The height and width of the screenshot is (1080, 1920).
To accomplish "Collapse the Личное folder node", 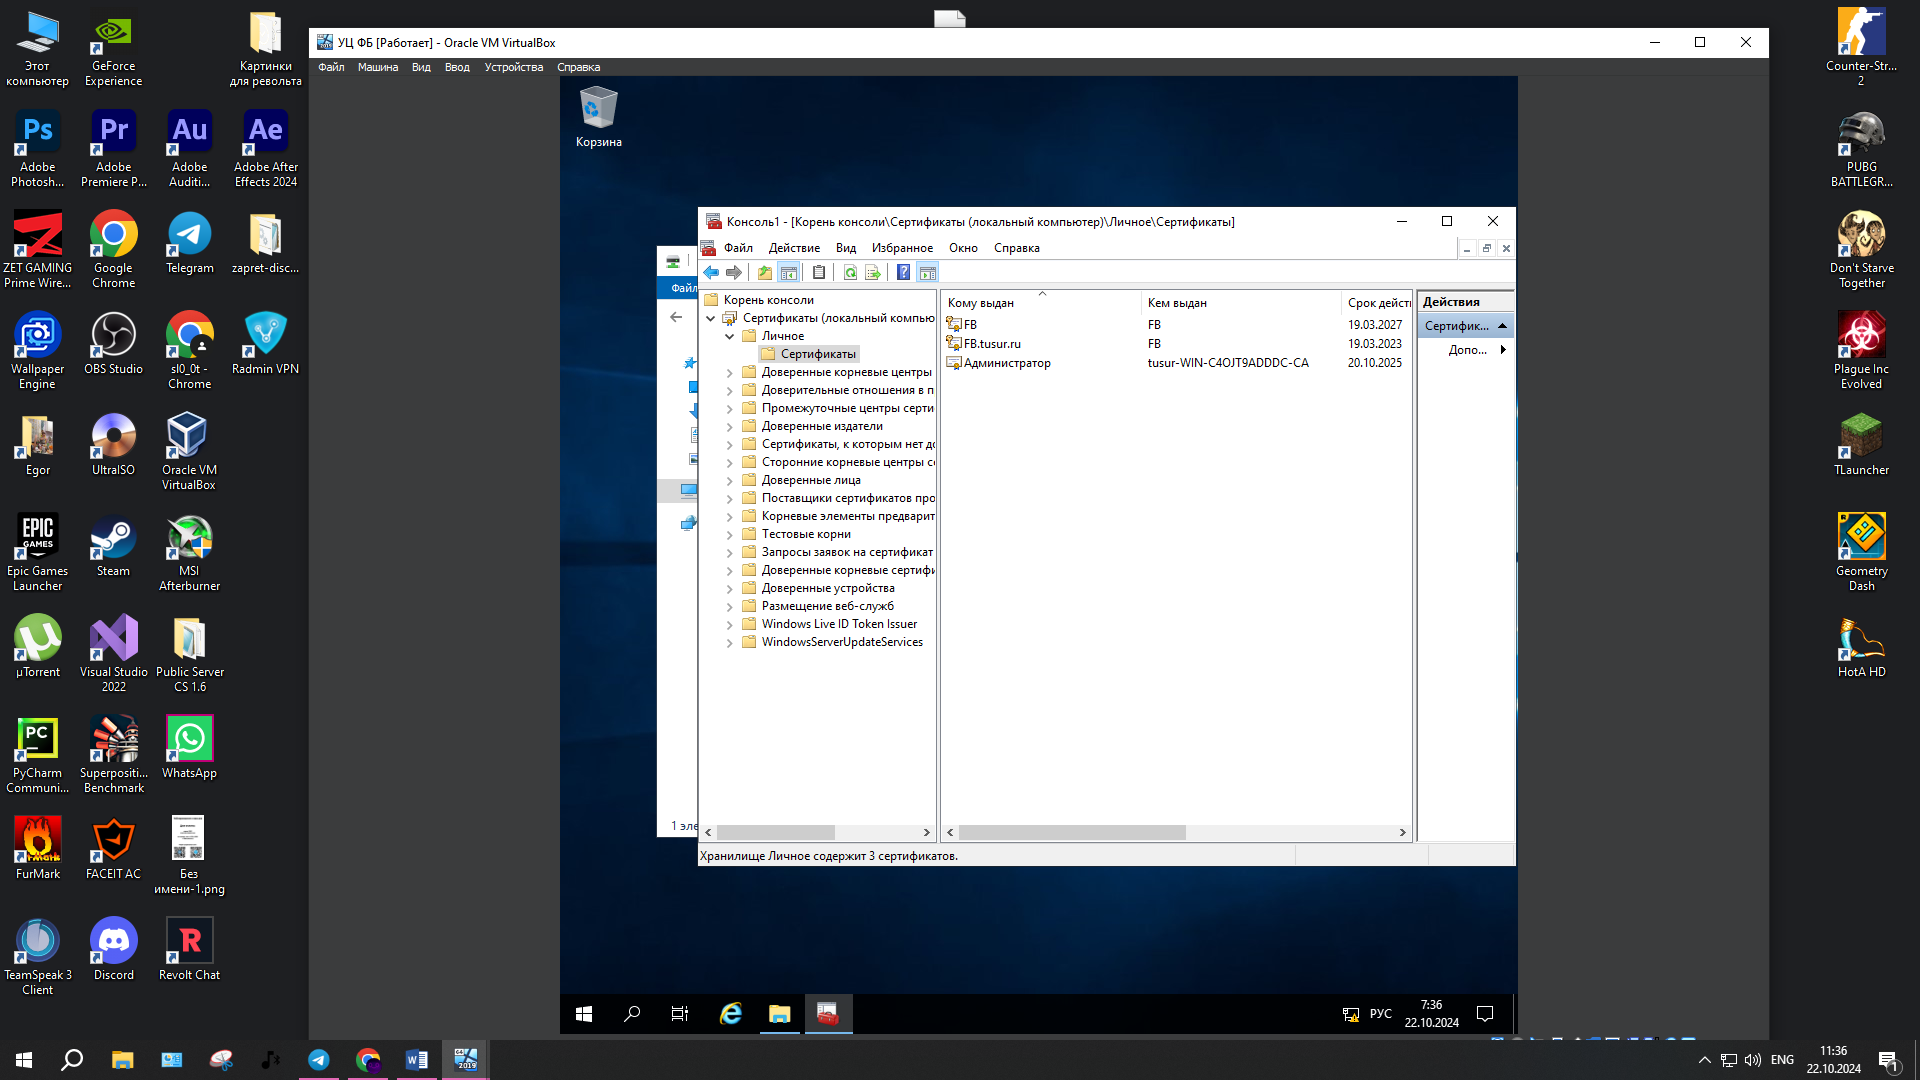I will pos(729,336).
